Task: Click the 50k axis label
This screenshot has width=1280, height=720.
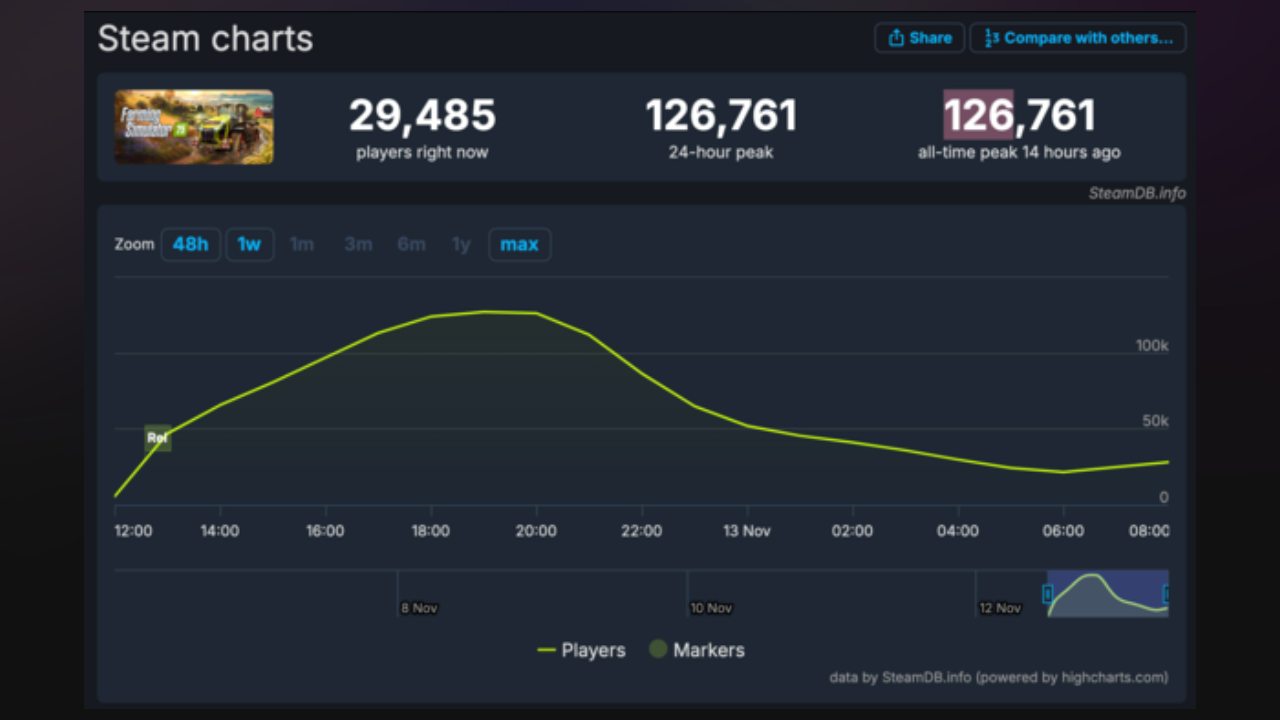Action: (x=1155, y=421)
